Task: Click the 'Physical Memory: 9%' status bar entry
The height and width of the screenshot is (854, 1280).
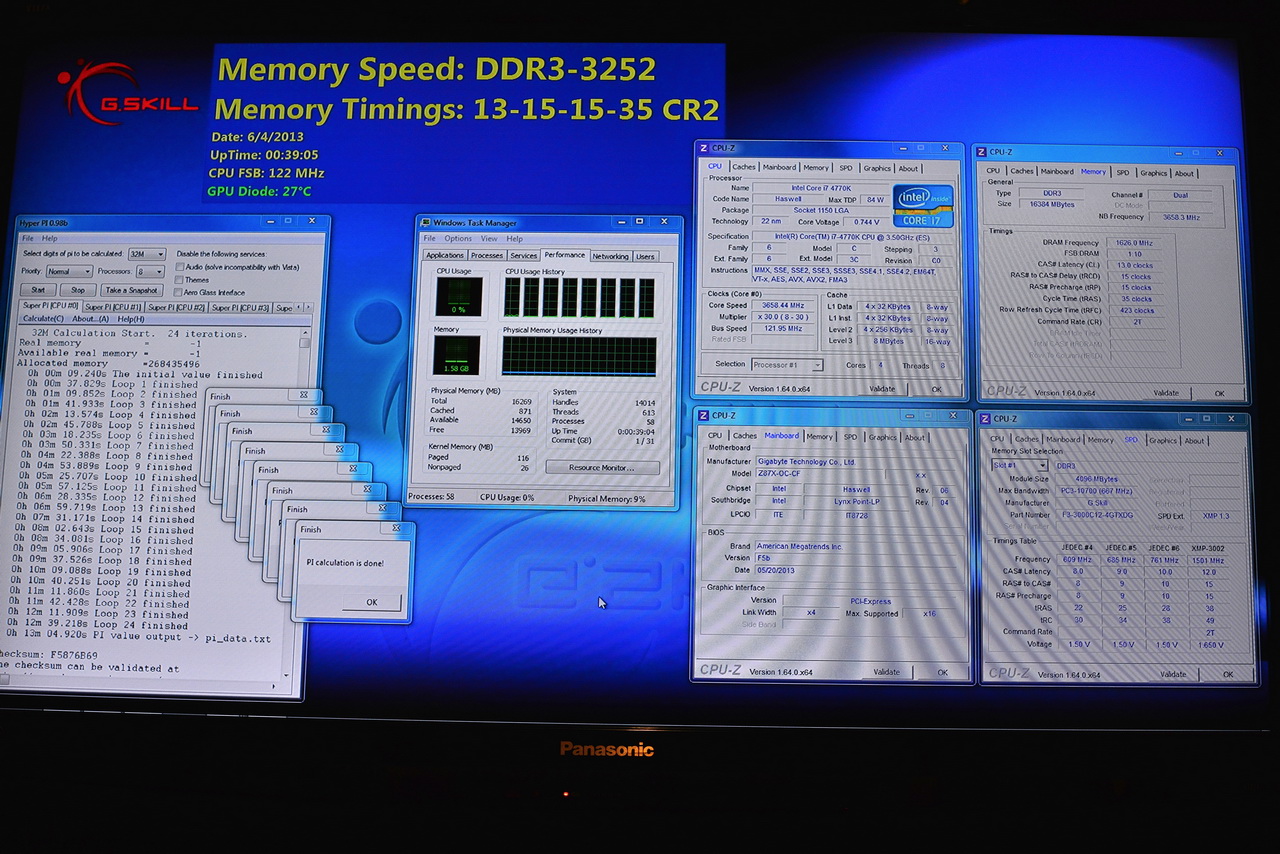Action: [x=607, y=497]
